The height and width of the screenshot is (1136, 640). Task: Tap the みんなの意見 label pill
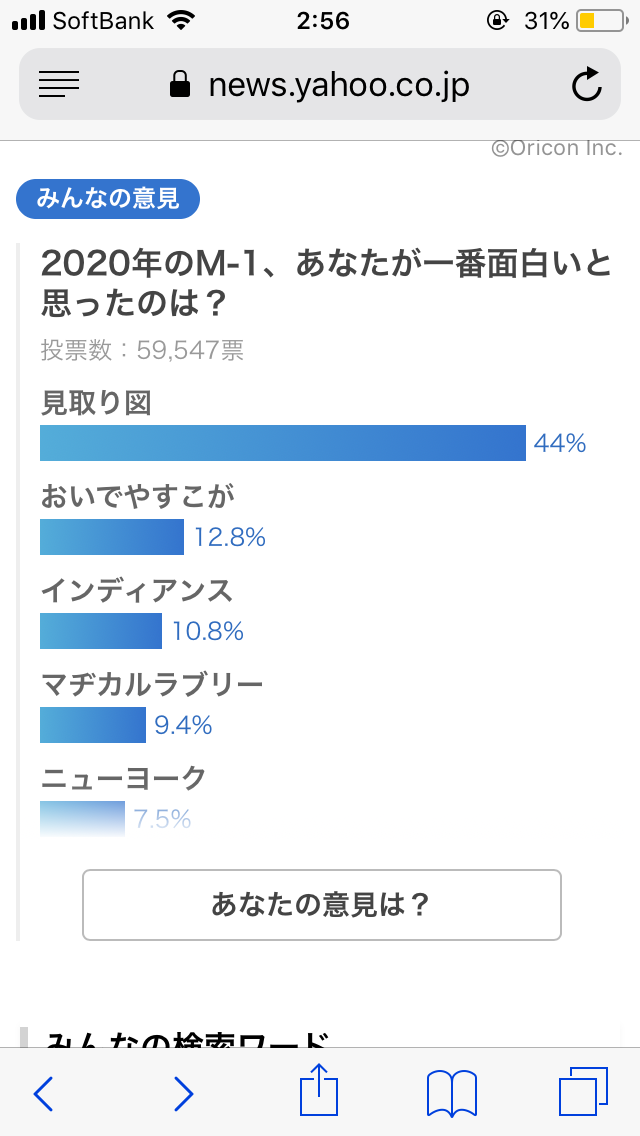[x=108, y=199]
